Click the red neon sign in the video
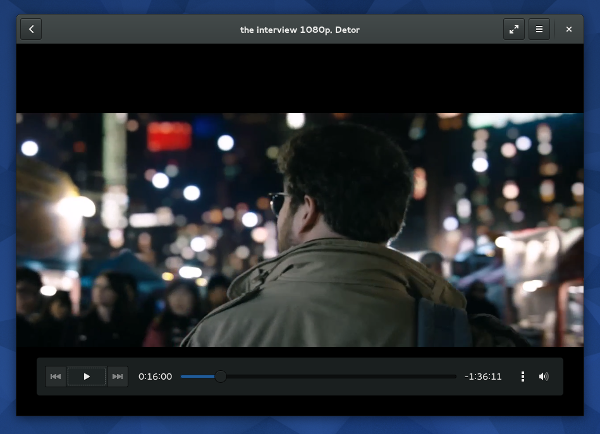The image size is (600, 434). [169, 136]
